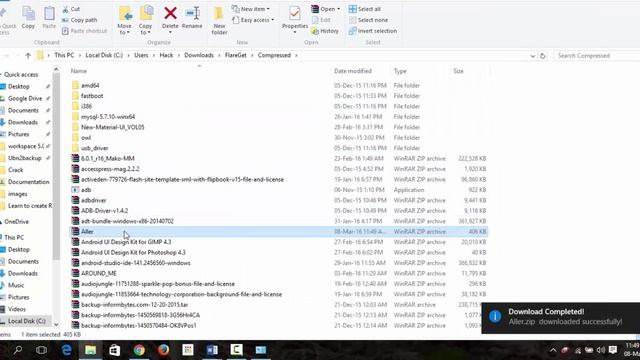This screenshot has height=360, width=640.
Task: Open Videos under This PC
Action: pos(17,309)
